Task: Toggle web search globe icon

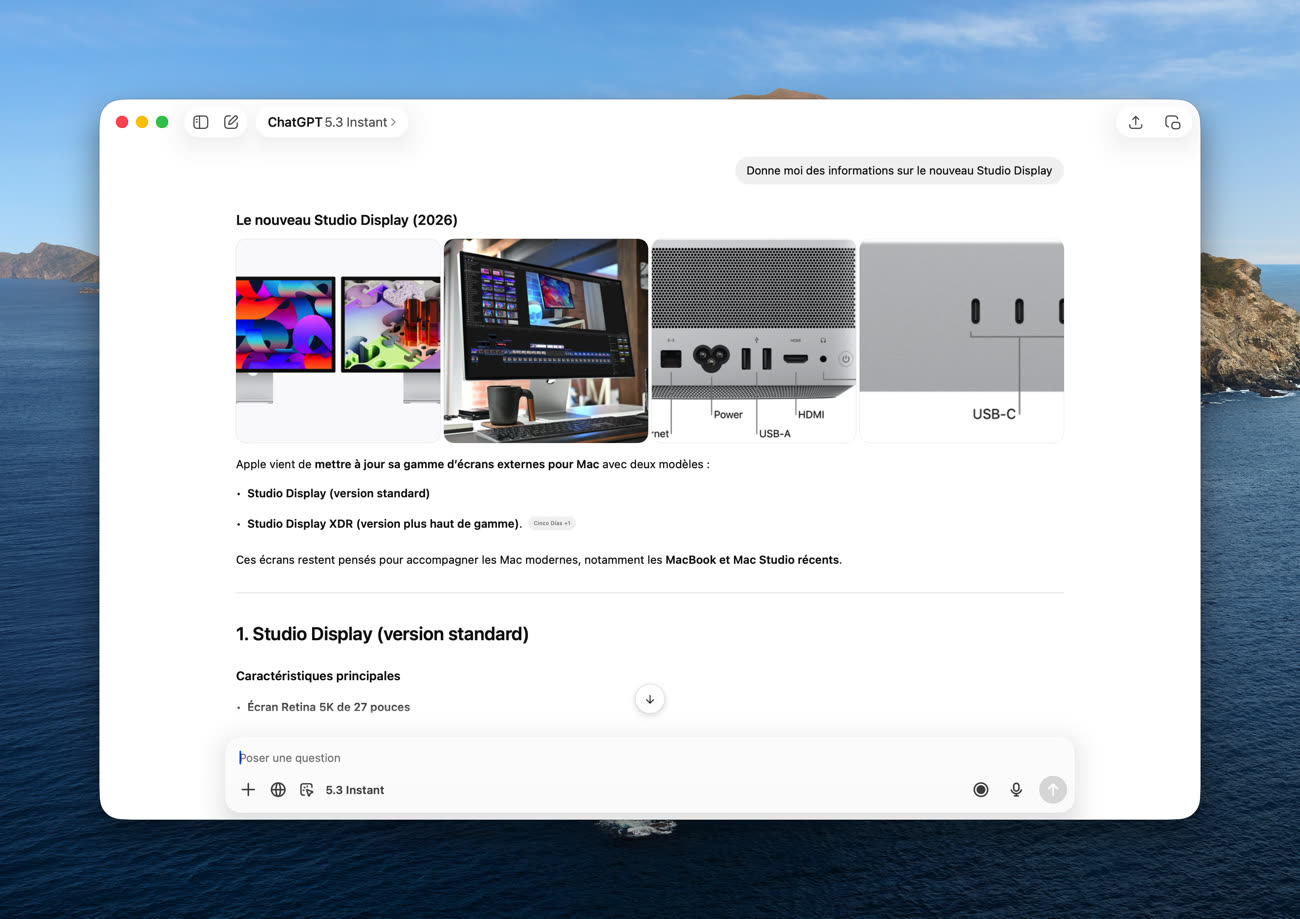Action: 278,790
